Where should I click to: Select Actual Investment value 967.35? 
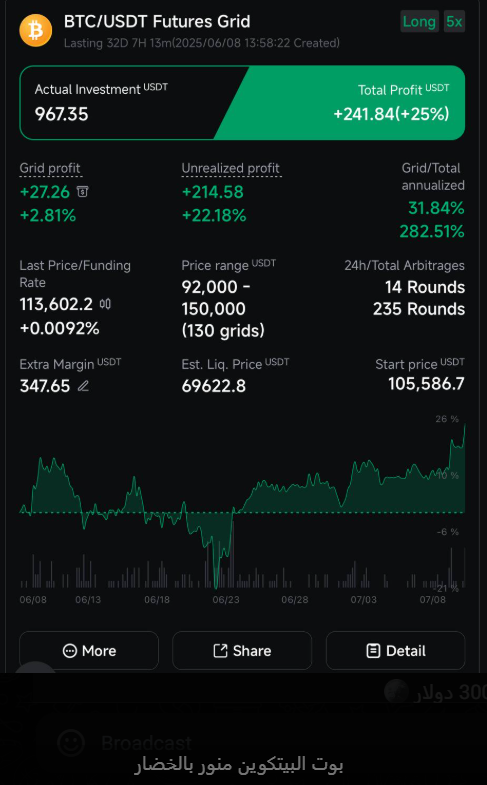pos(62,114)
